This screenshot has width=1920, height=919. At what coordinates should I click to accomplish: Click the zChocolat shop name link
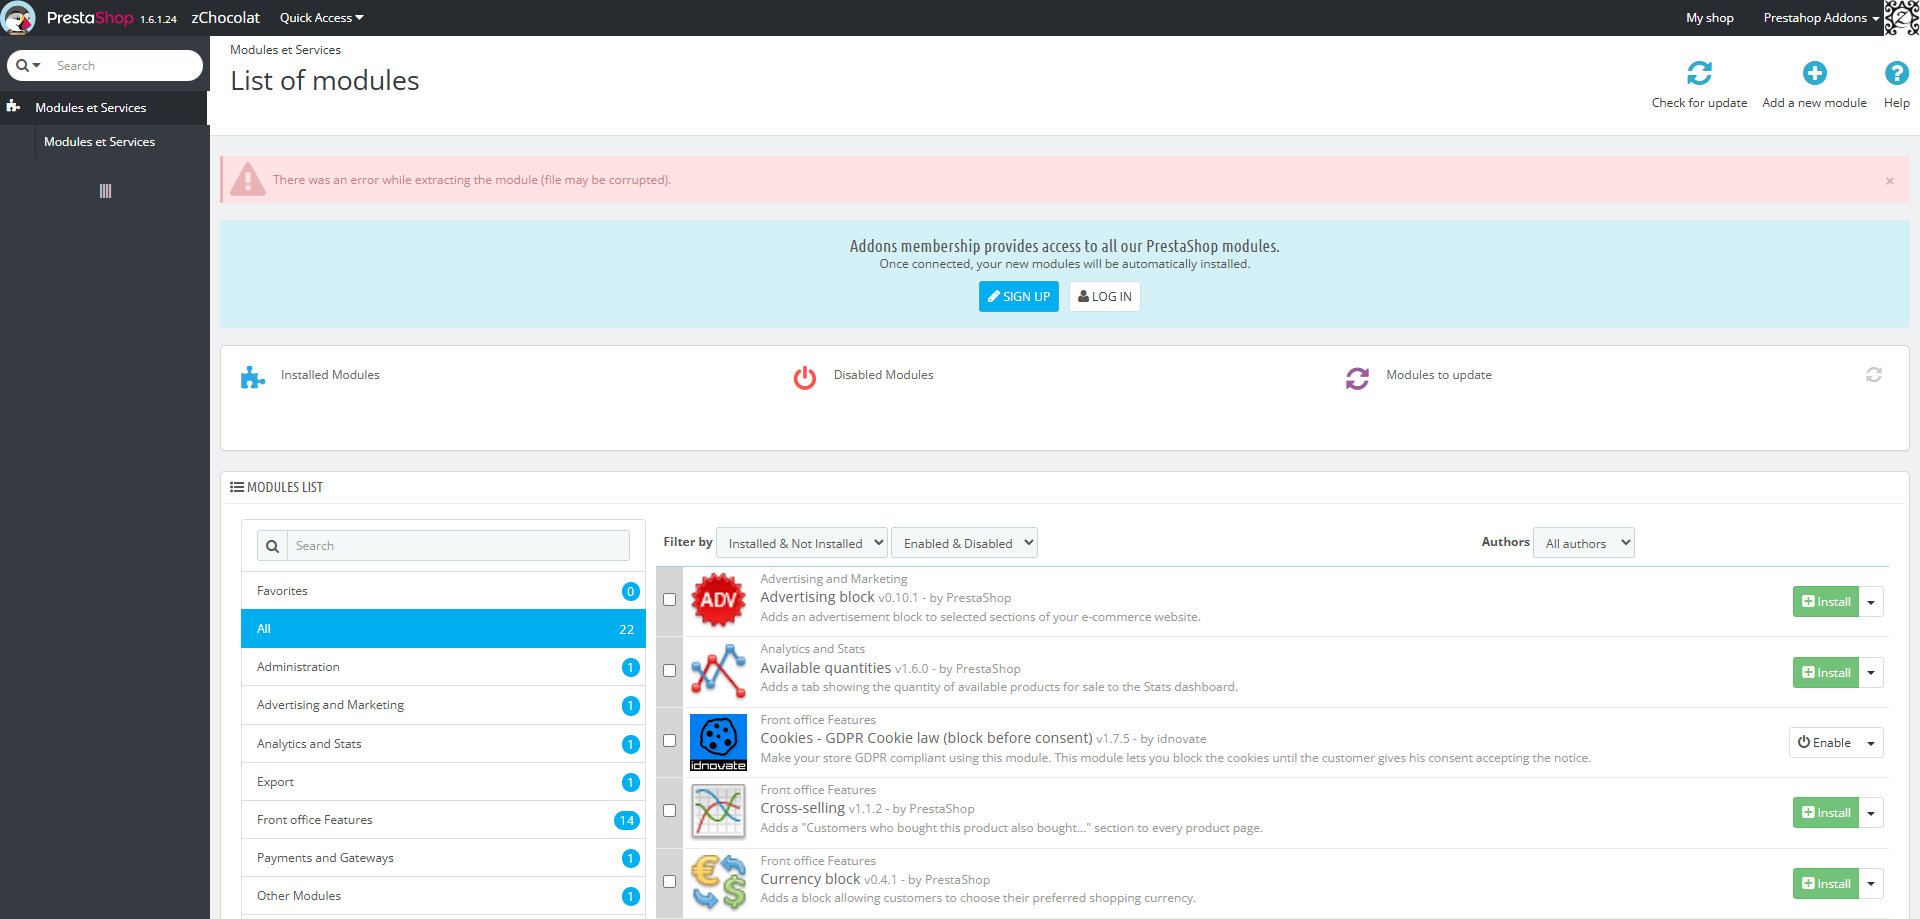[x=225, y=18]
